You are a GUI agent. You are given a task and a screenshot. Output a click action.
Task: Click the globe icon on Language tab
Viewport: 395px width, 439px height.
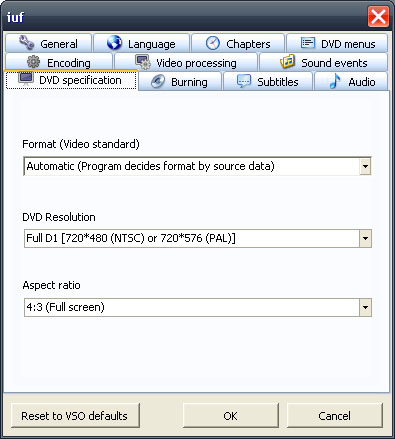pyautogui.click(x=114, y=43)
